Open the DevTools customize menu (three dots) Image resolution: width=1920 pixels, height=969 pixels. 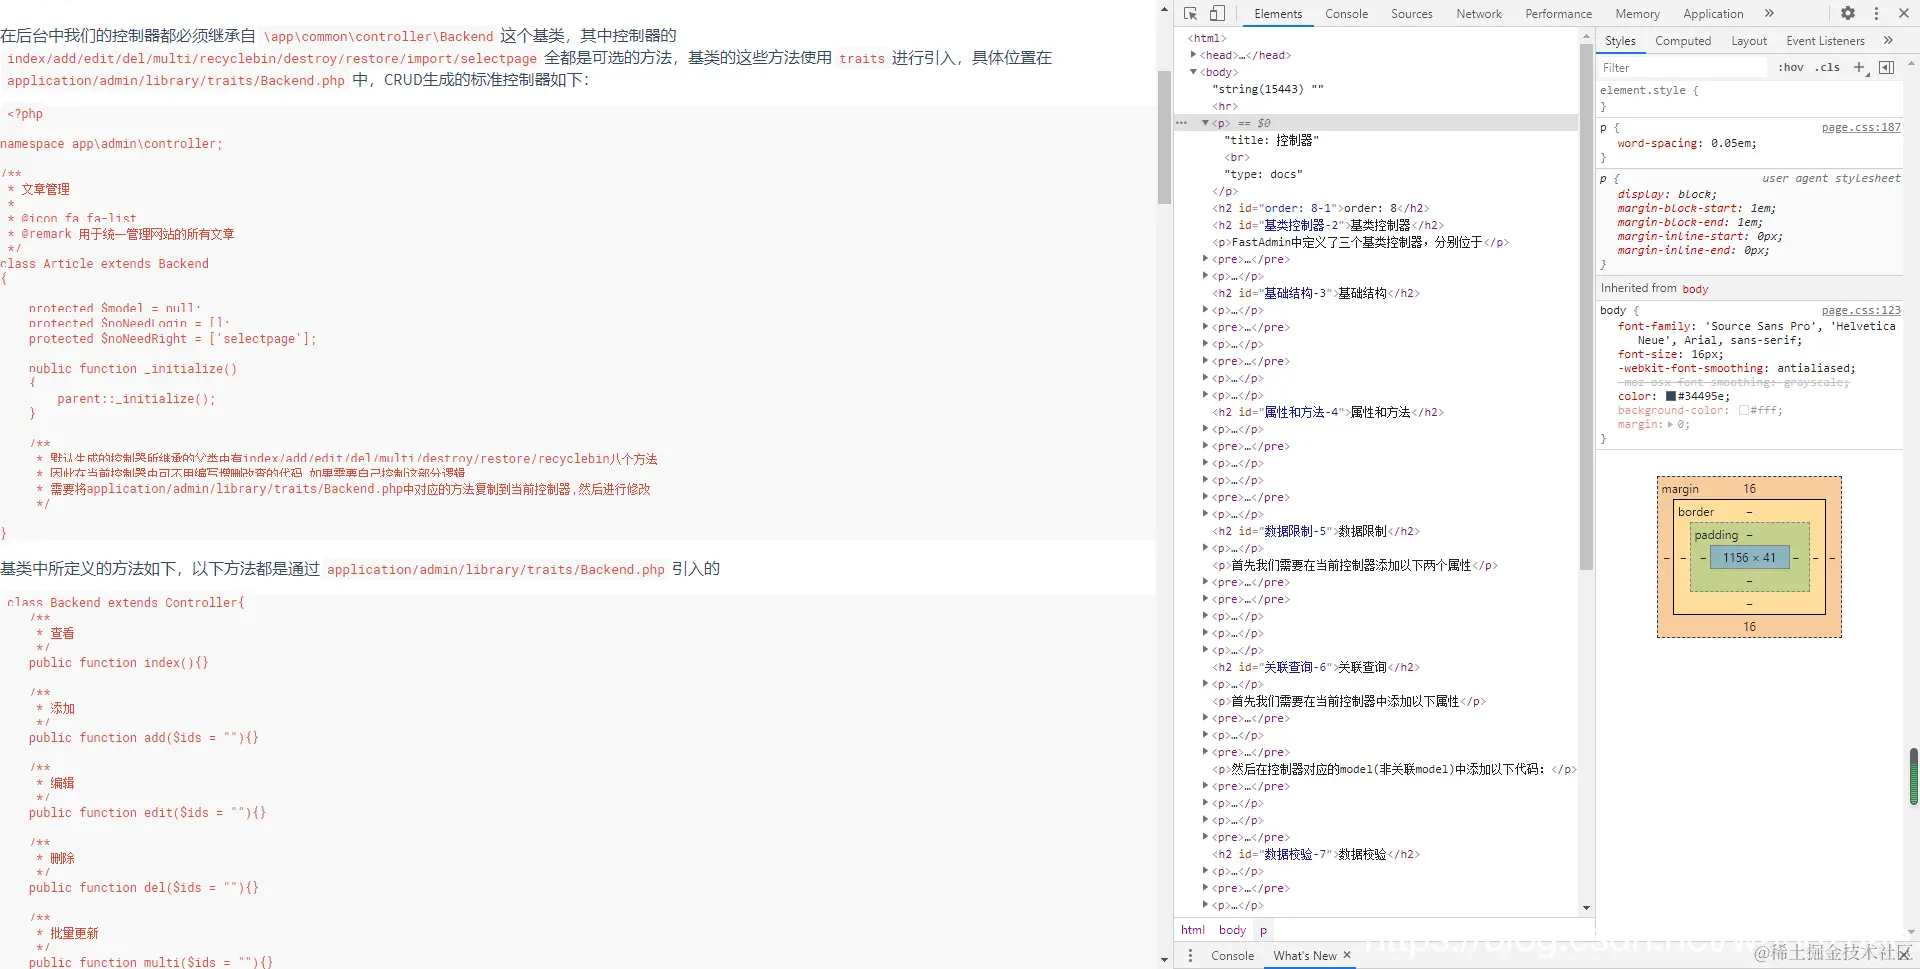tap(1876, 13)
